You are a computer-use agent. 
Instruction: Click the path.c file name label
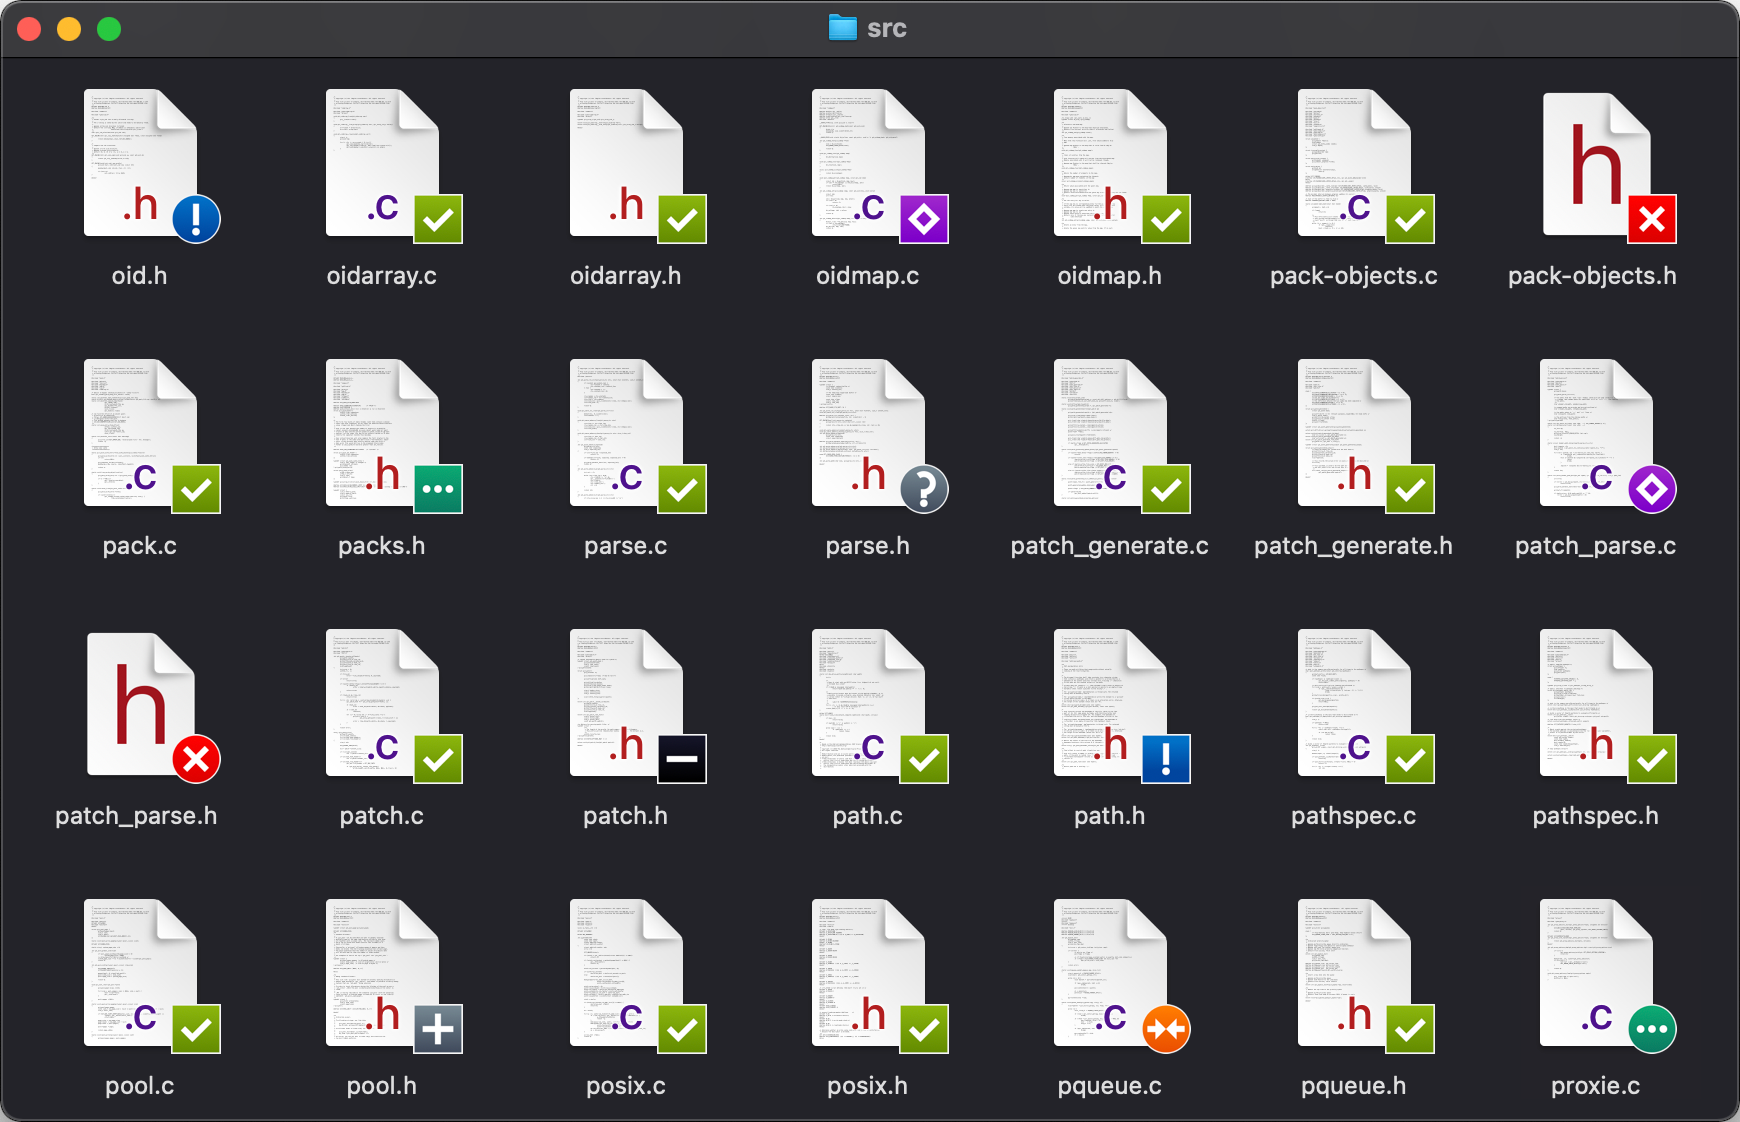[868, 816]
